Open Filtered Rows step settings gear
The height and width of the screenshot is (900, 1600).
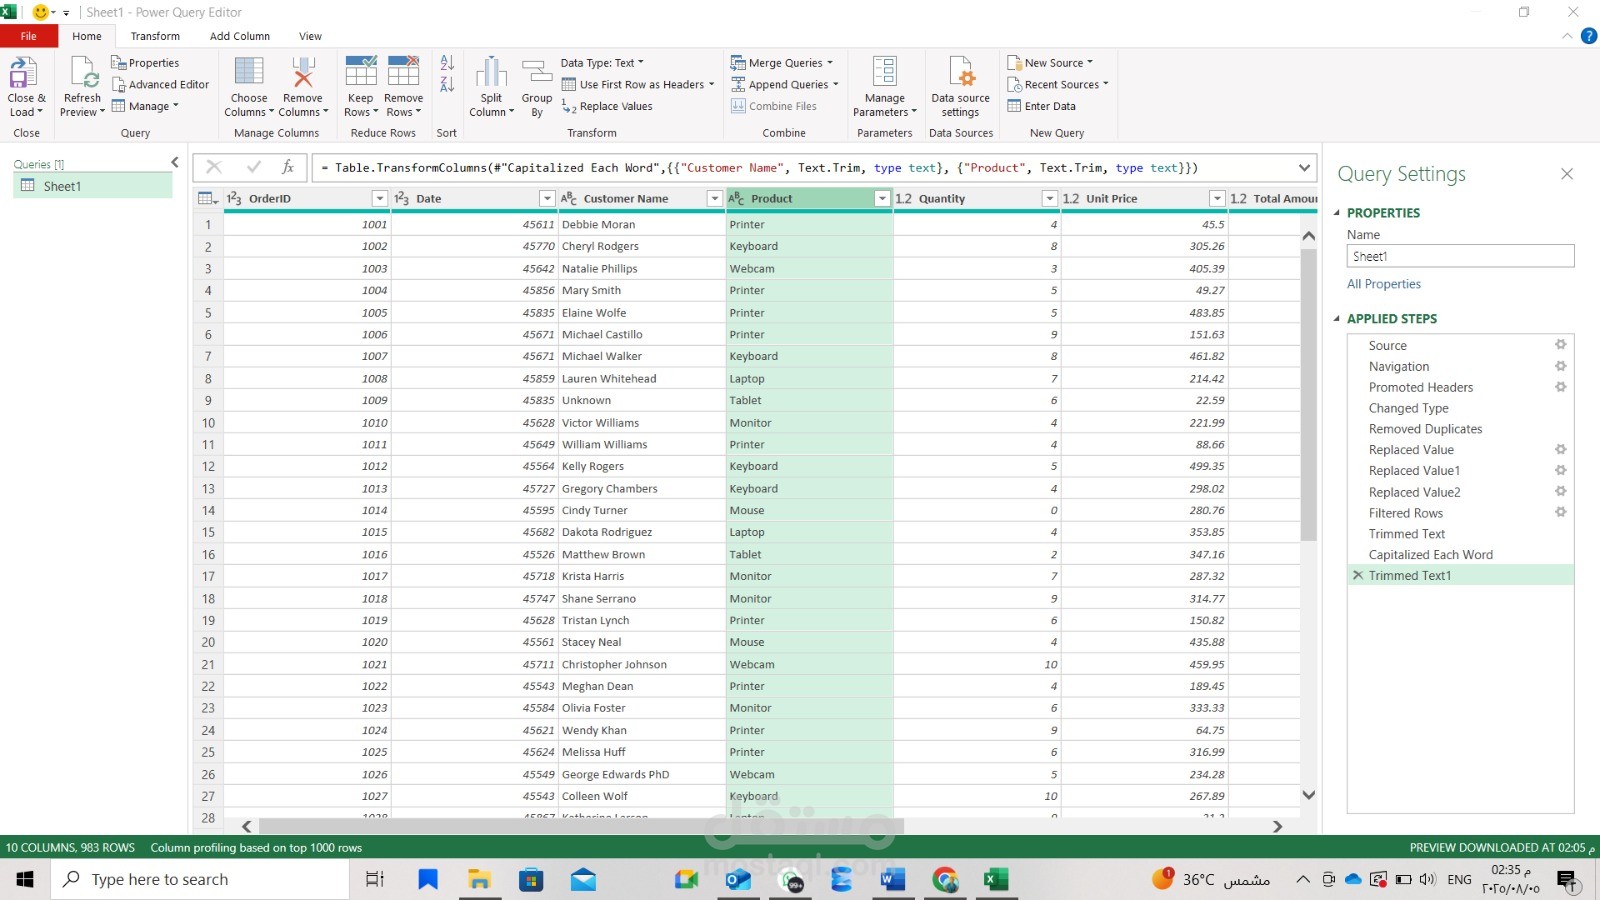1560,512
